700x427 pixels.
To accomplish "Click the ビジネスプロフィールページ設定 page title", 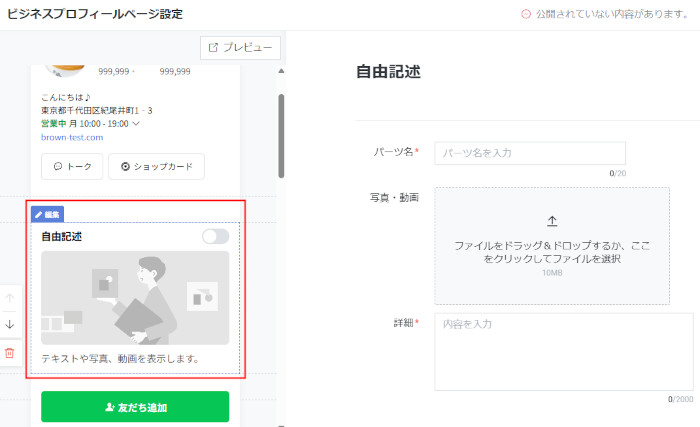I will [95, 14].
